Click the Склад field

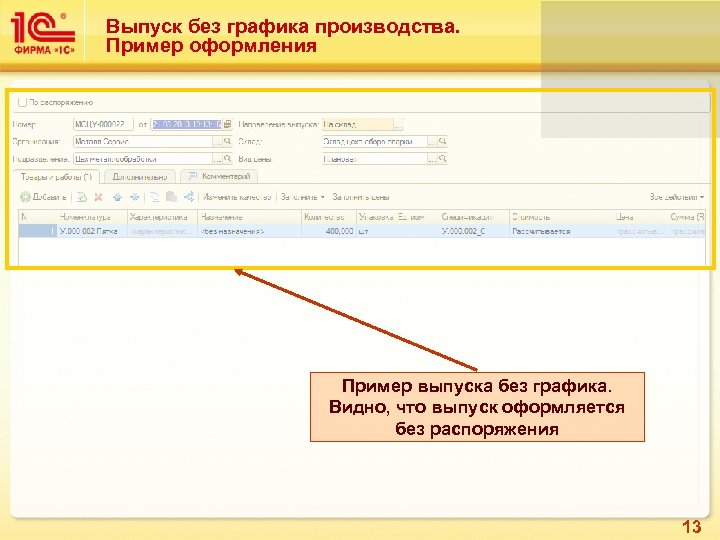(375, 141)
